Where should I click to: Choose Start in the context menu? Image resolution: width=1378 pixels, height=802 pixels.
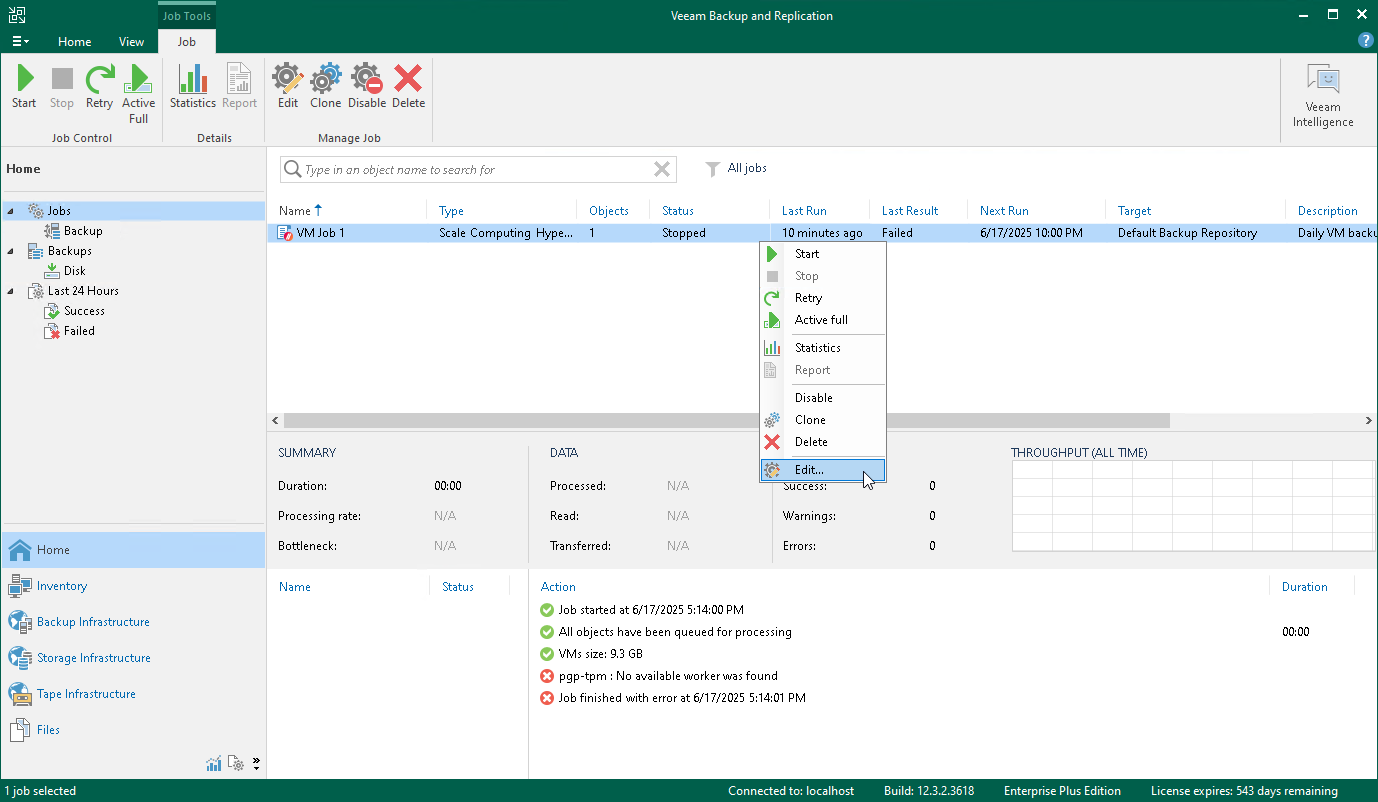click(x=823, y=254)
